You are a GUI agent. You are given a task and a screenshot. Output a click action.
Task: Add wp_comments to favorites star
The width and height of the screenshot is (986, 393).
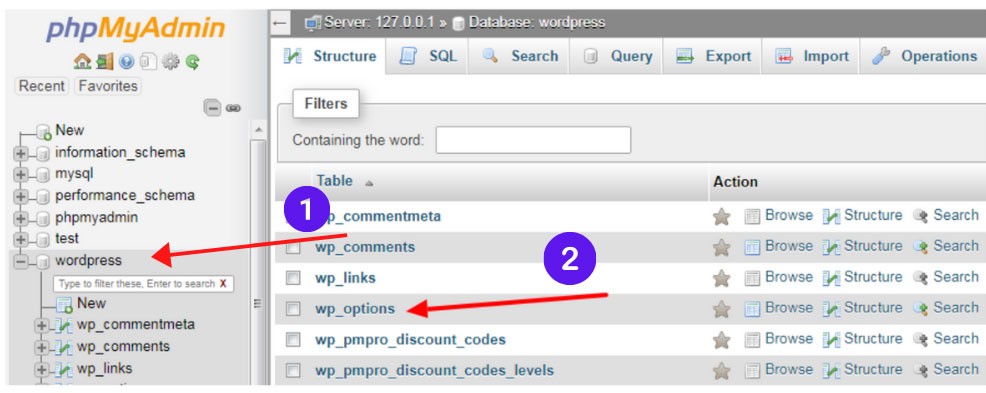721,247
